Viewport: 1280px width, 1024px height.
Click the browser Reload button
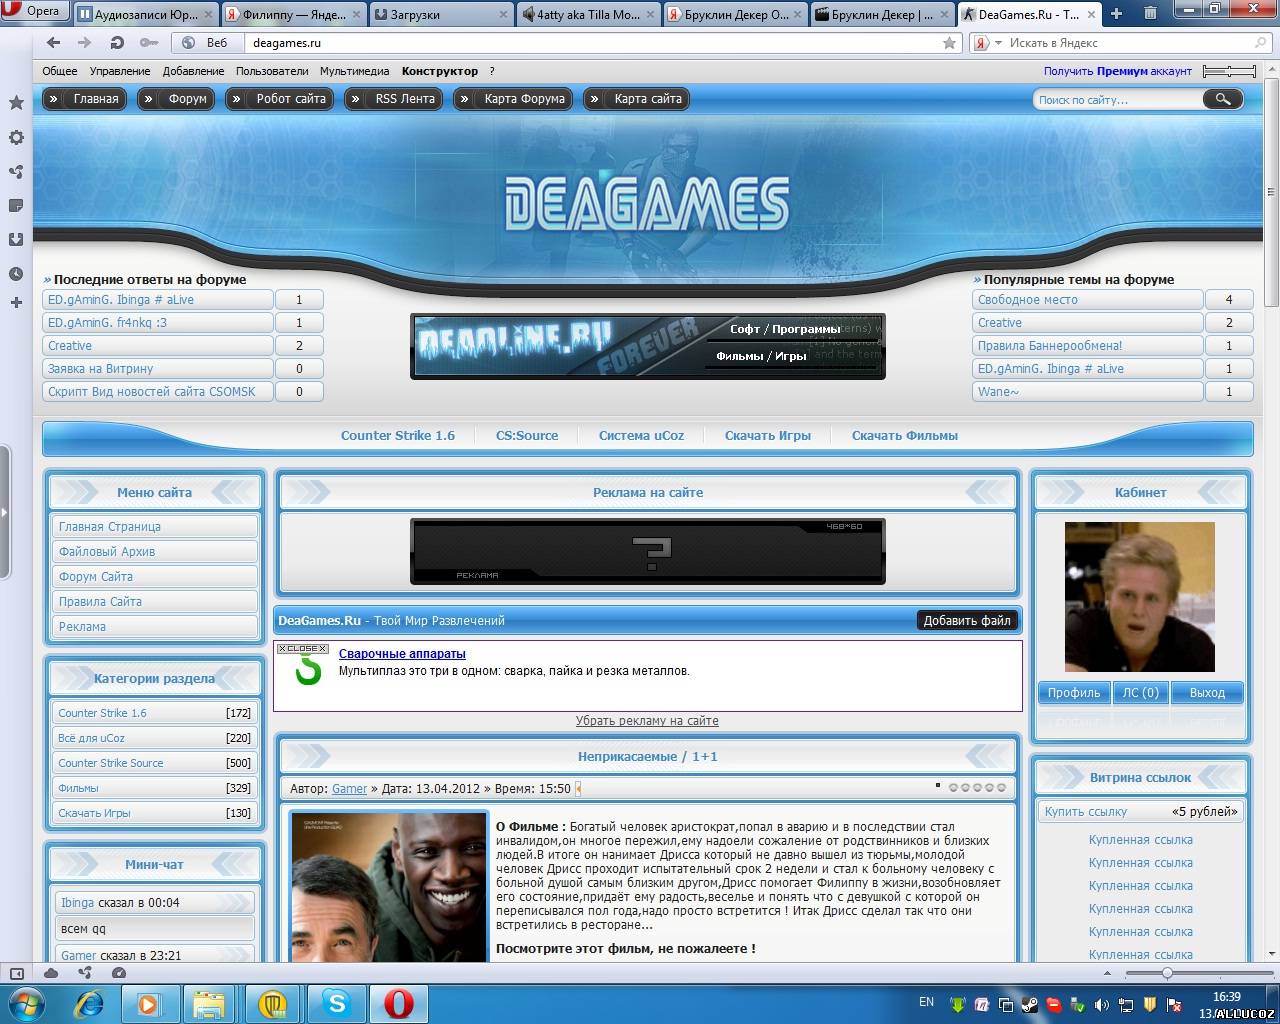pos(117,43)
